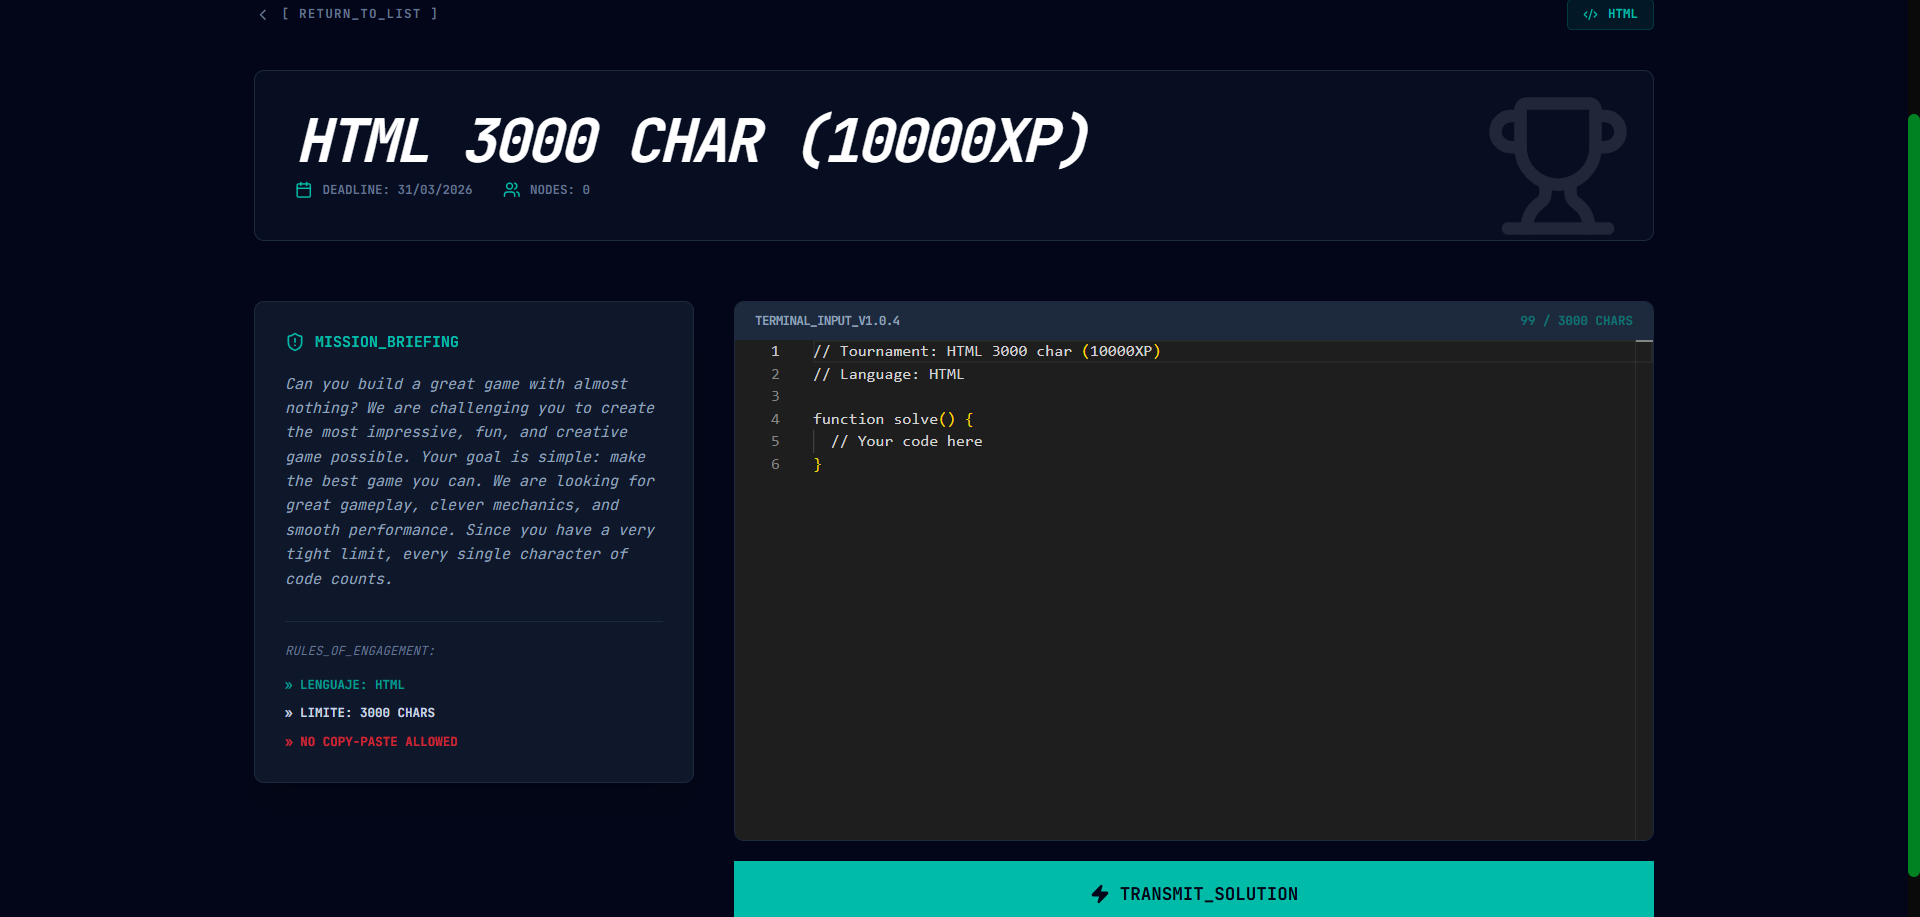Image resolution: width=1920 pixels, height=917 pixels.
Task: Click the code brackets icon in HTML badge
Action: pyautogui.click(x=1590, y=14)
